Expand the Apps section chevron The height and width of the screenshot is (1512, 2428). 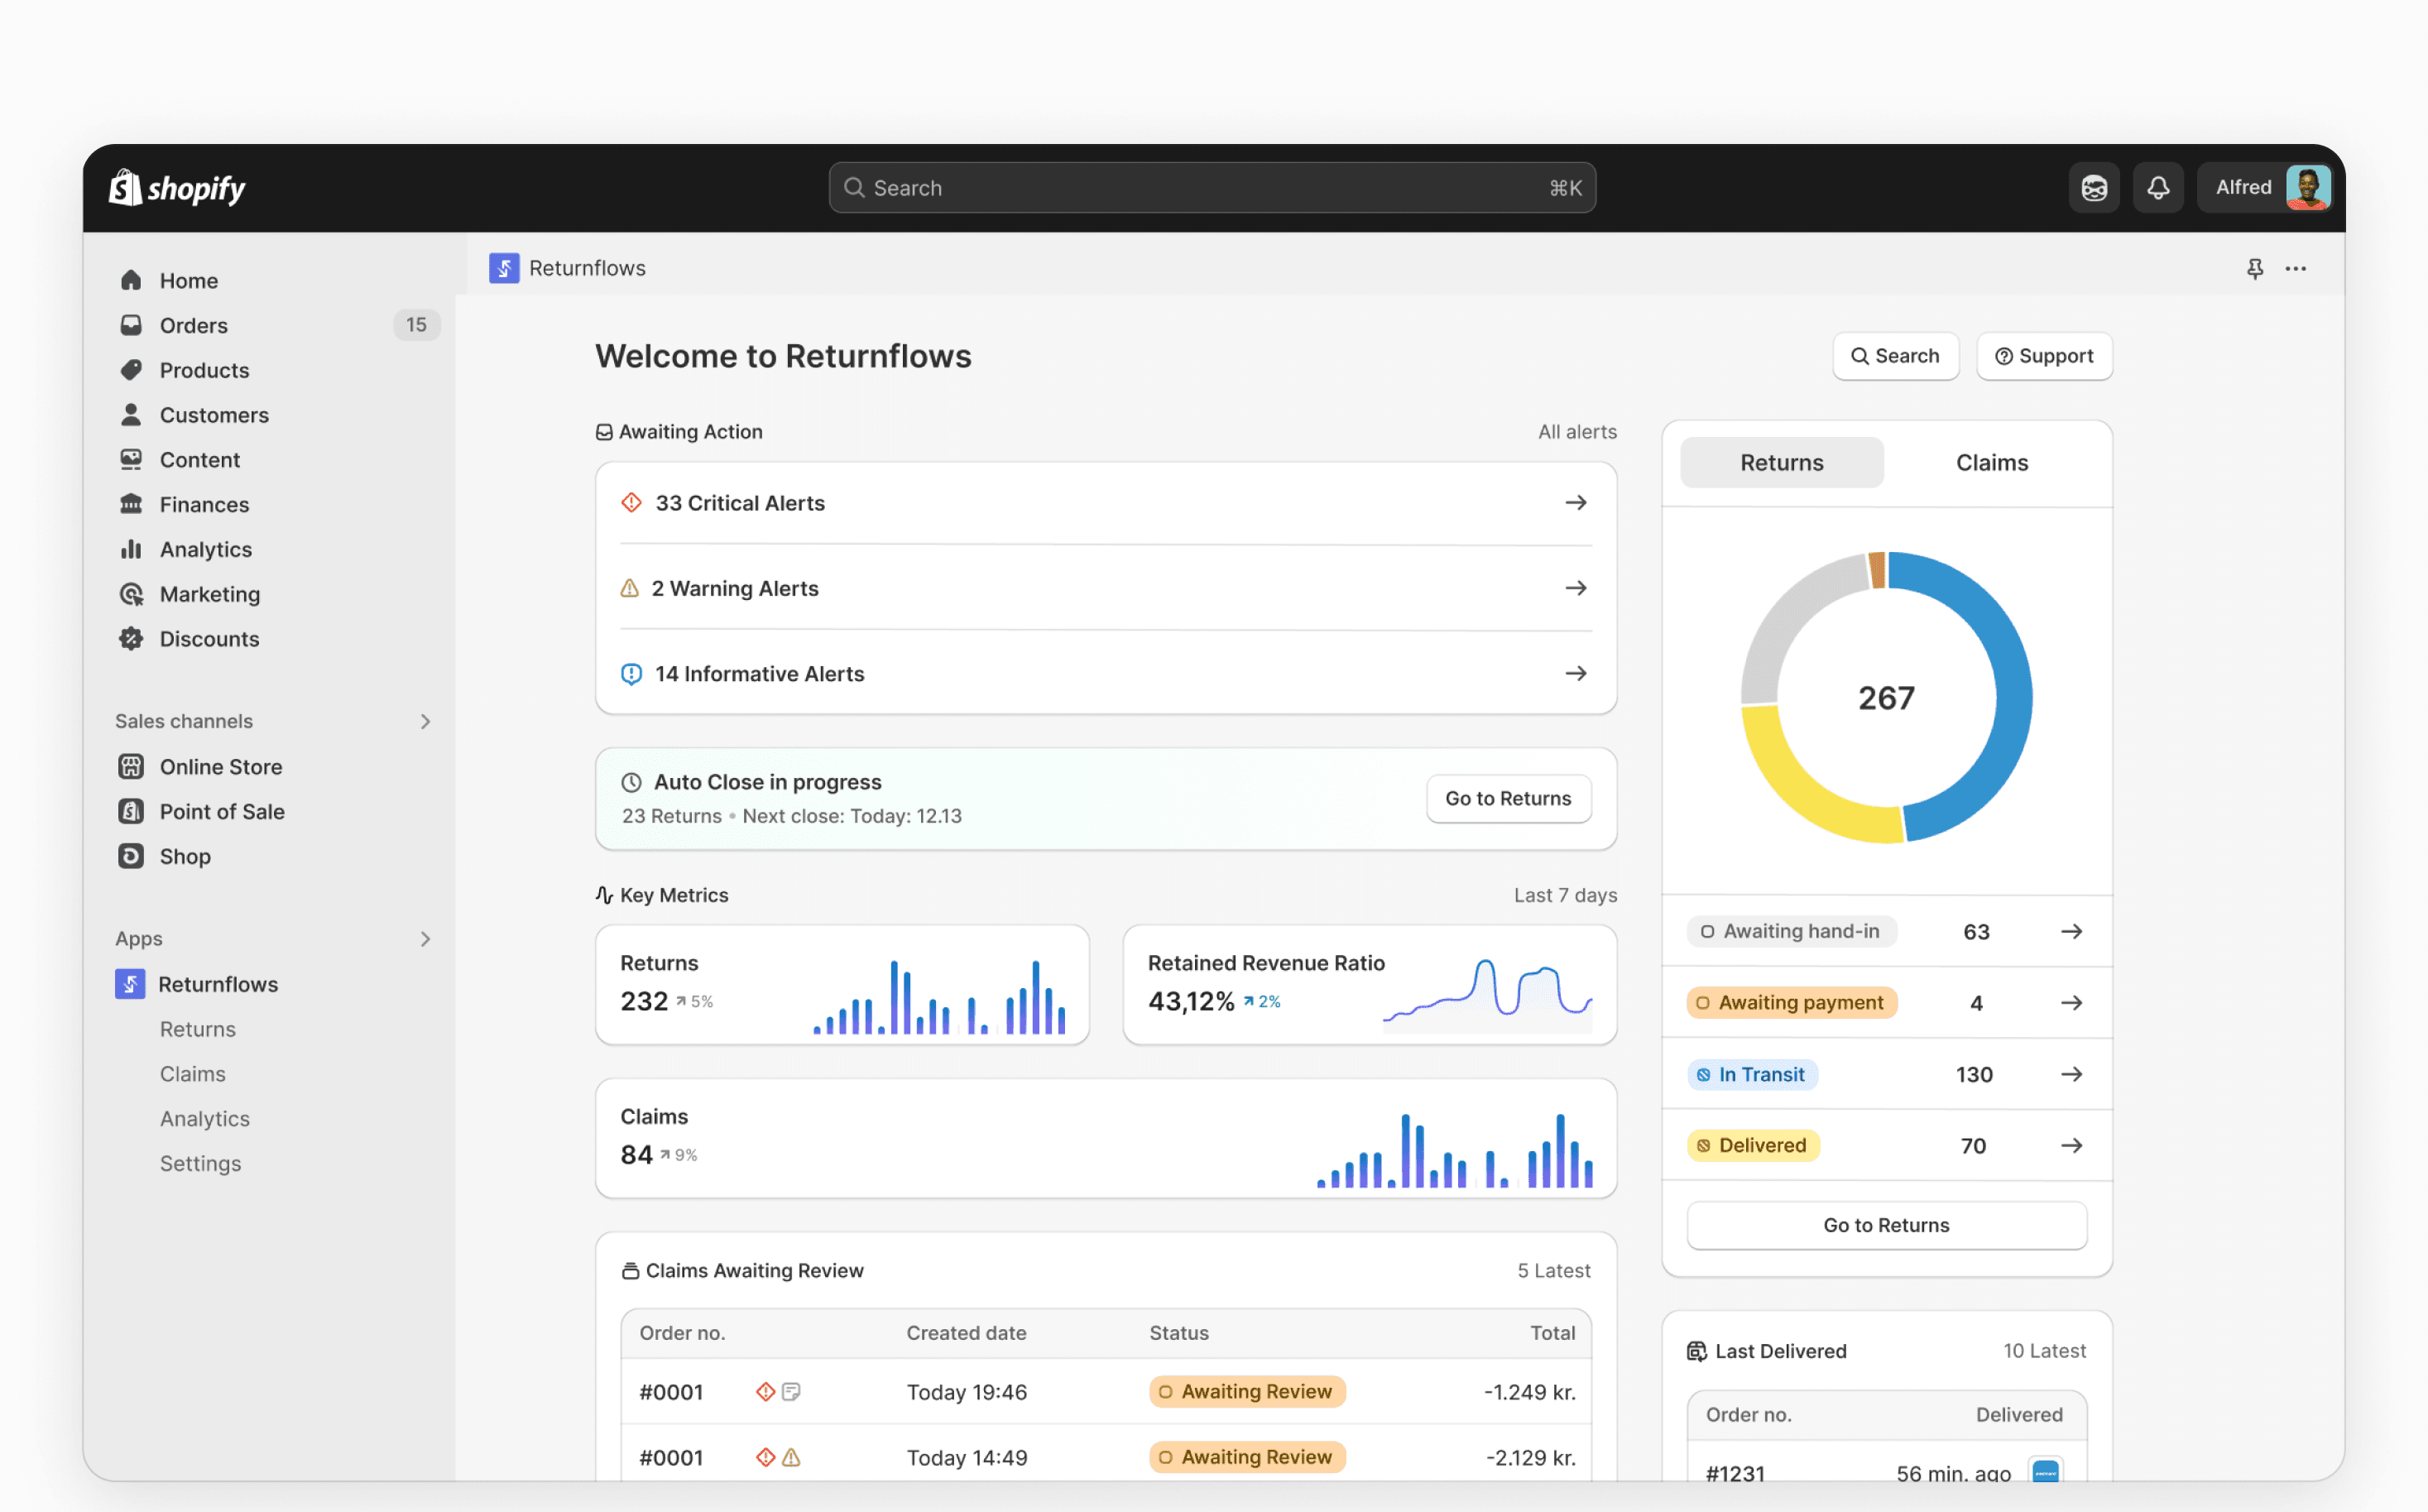pos(425,938)
